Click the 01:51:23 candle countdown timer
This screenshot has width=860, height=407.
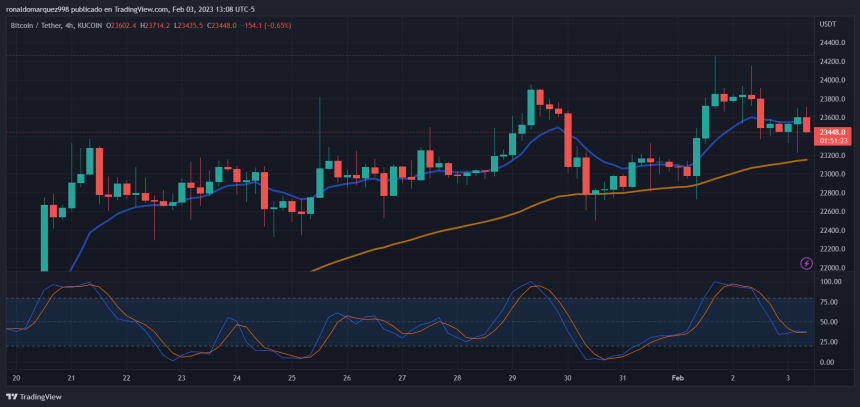pyautogui.click(x=832, y=141)
